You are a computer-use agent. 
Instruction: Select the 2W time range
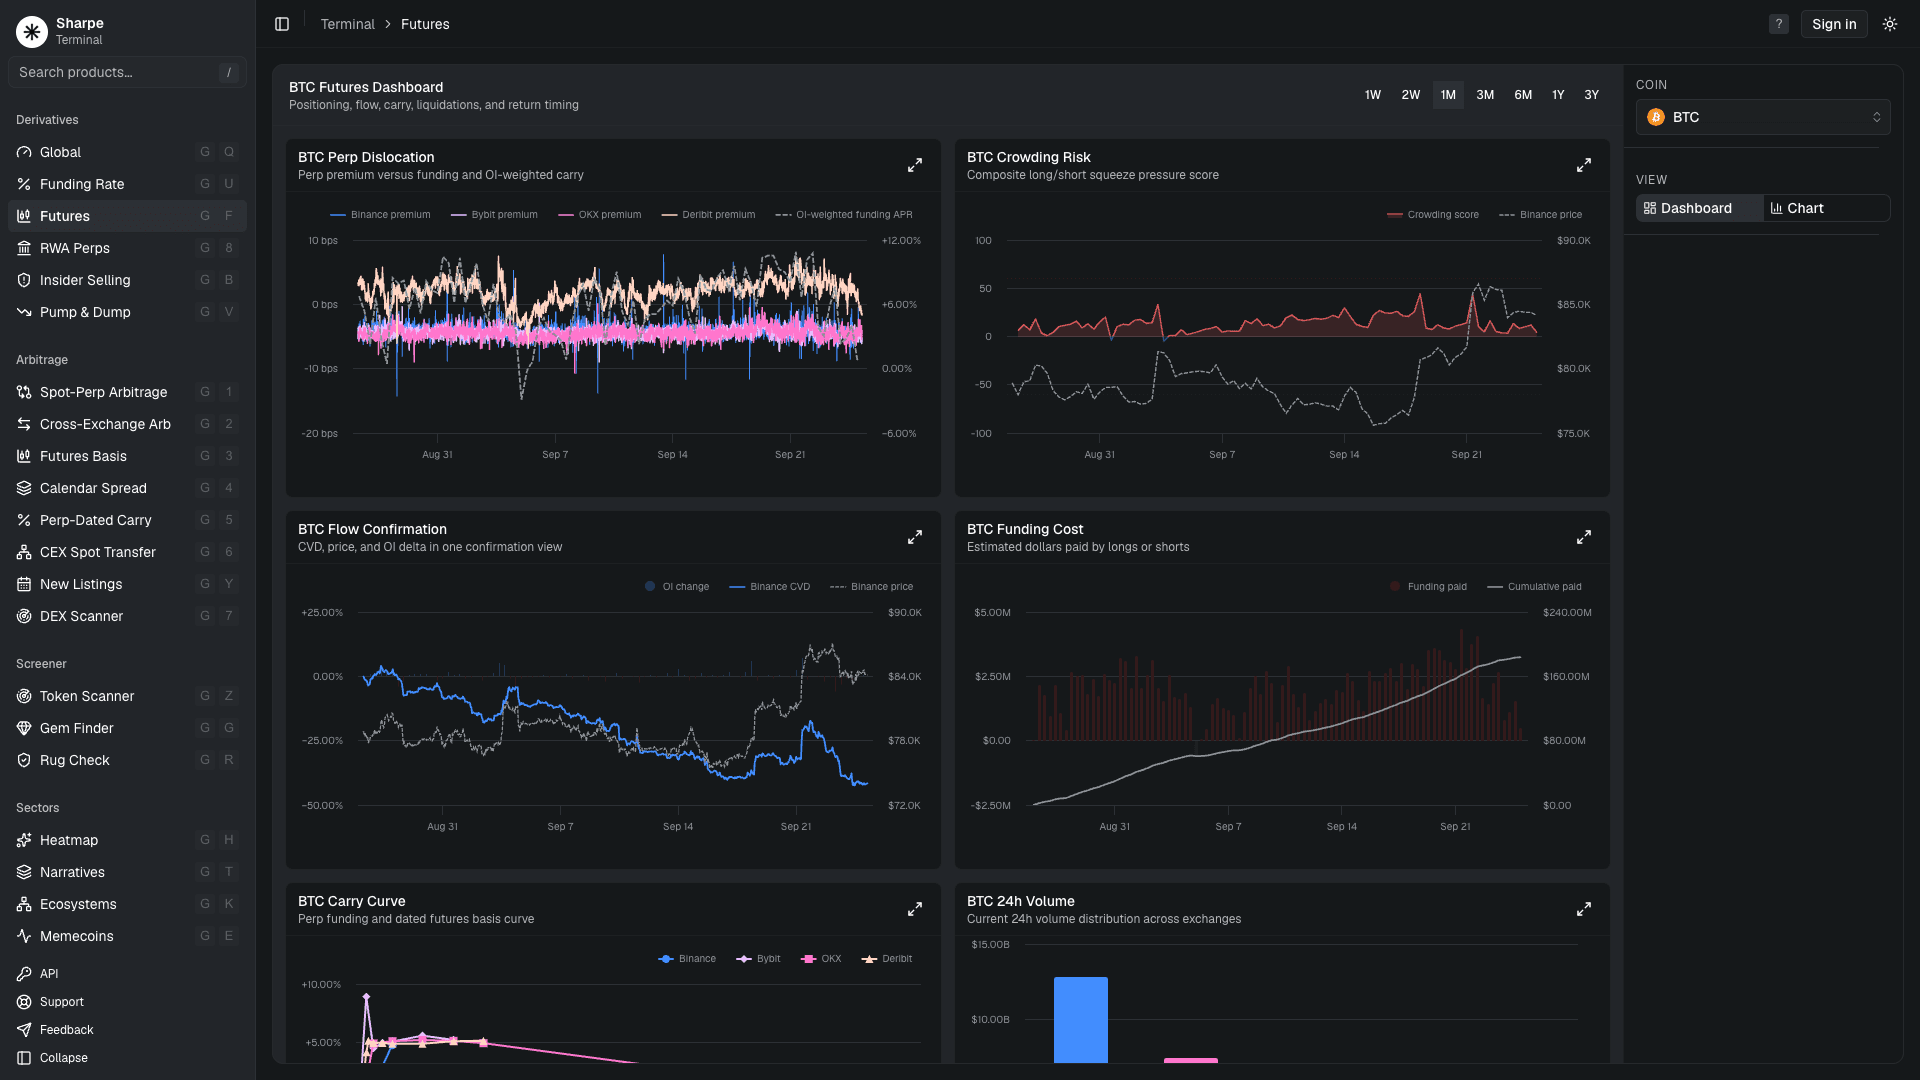[x=1410, y=95]
